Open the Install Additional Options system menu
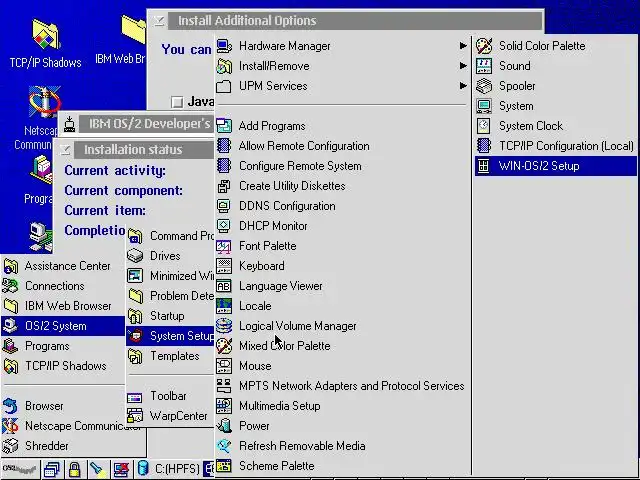Screen dimensions: 640x480 [159, 21]
